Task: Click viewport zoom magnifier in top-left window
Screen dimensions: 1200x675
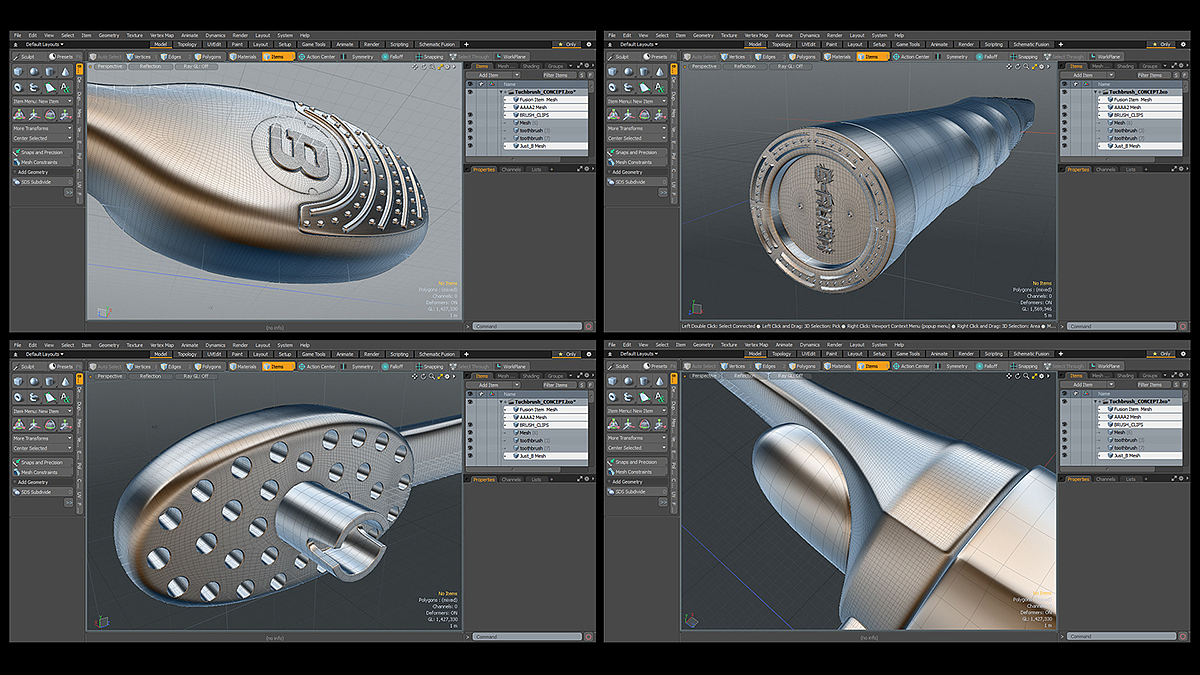Action: [432, 67]
